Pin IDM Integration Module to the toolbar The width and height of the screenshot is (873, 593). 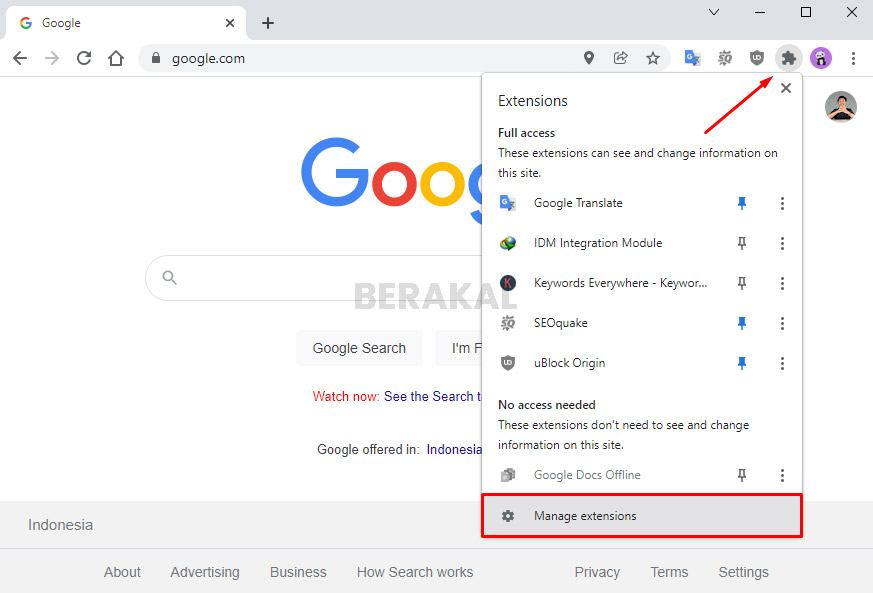742,243
